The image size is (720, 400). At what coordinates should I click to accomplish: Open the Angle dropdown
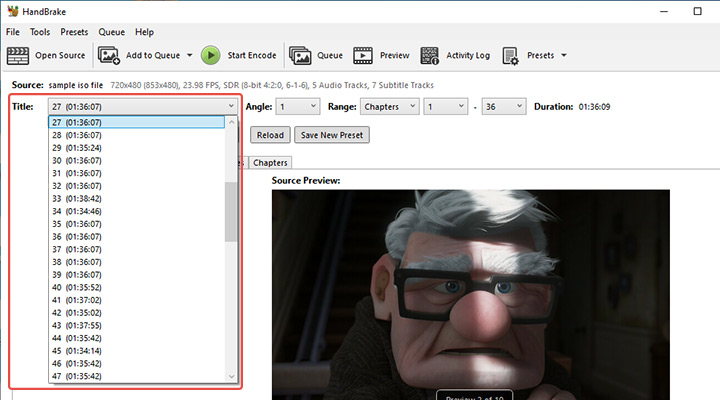point(298,107)
